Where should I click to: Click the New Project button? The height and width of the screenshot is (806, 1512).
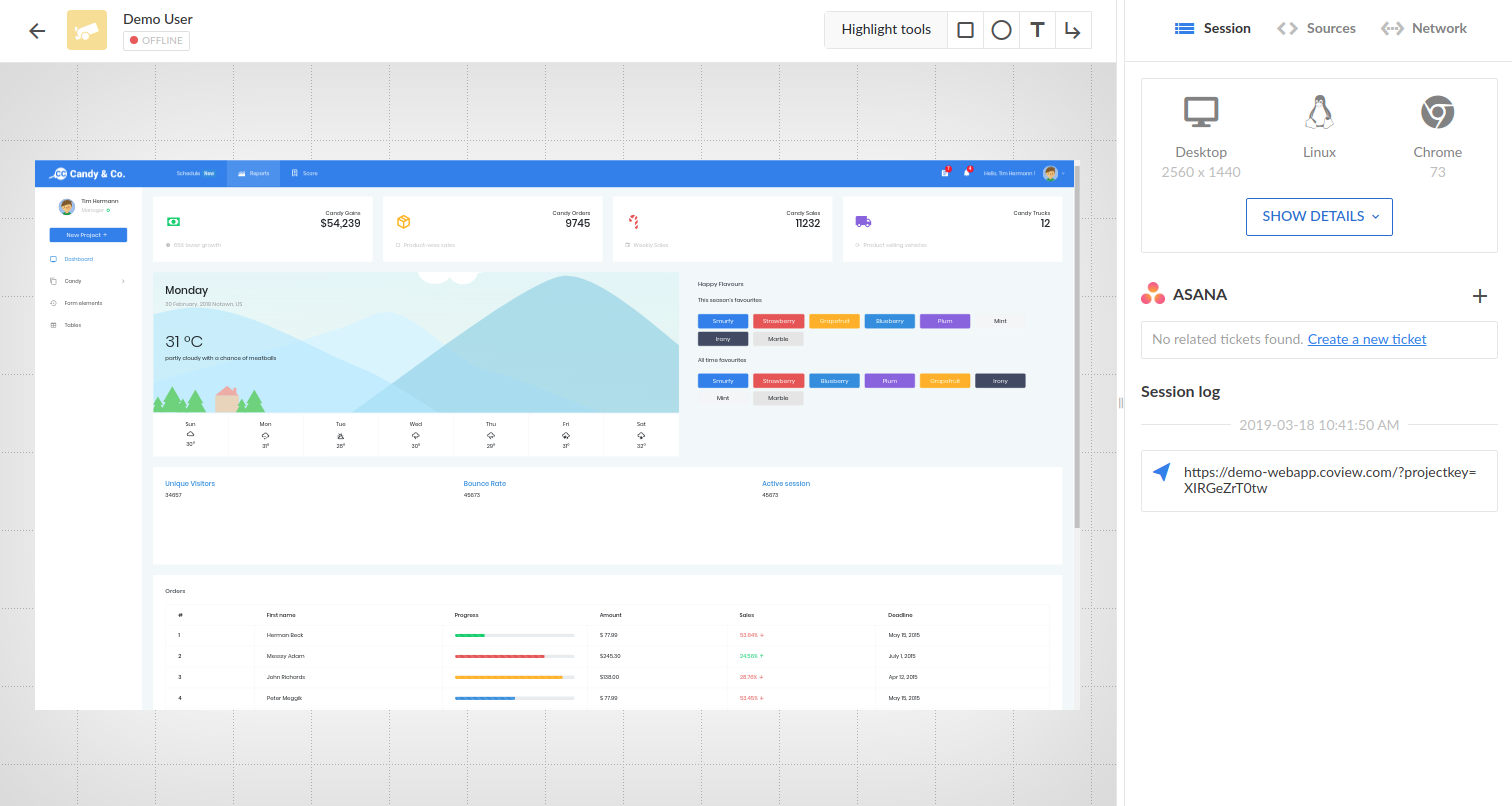[88, 235]
